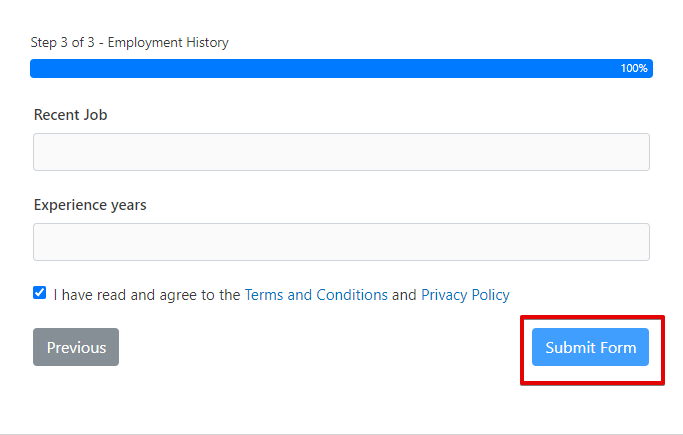683x435 pixels.
Task: Uncheck the terms agreement checkbox
Action: [39, 293]
